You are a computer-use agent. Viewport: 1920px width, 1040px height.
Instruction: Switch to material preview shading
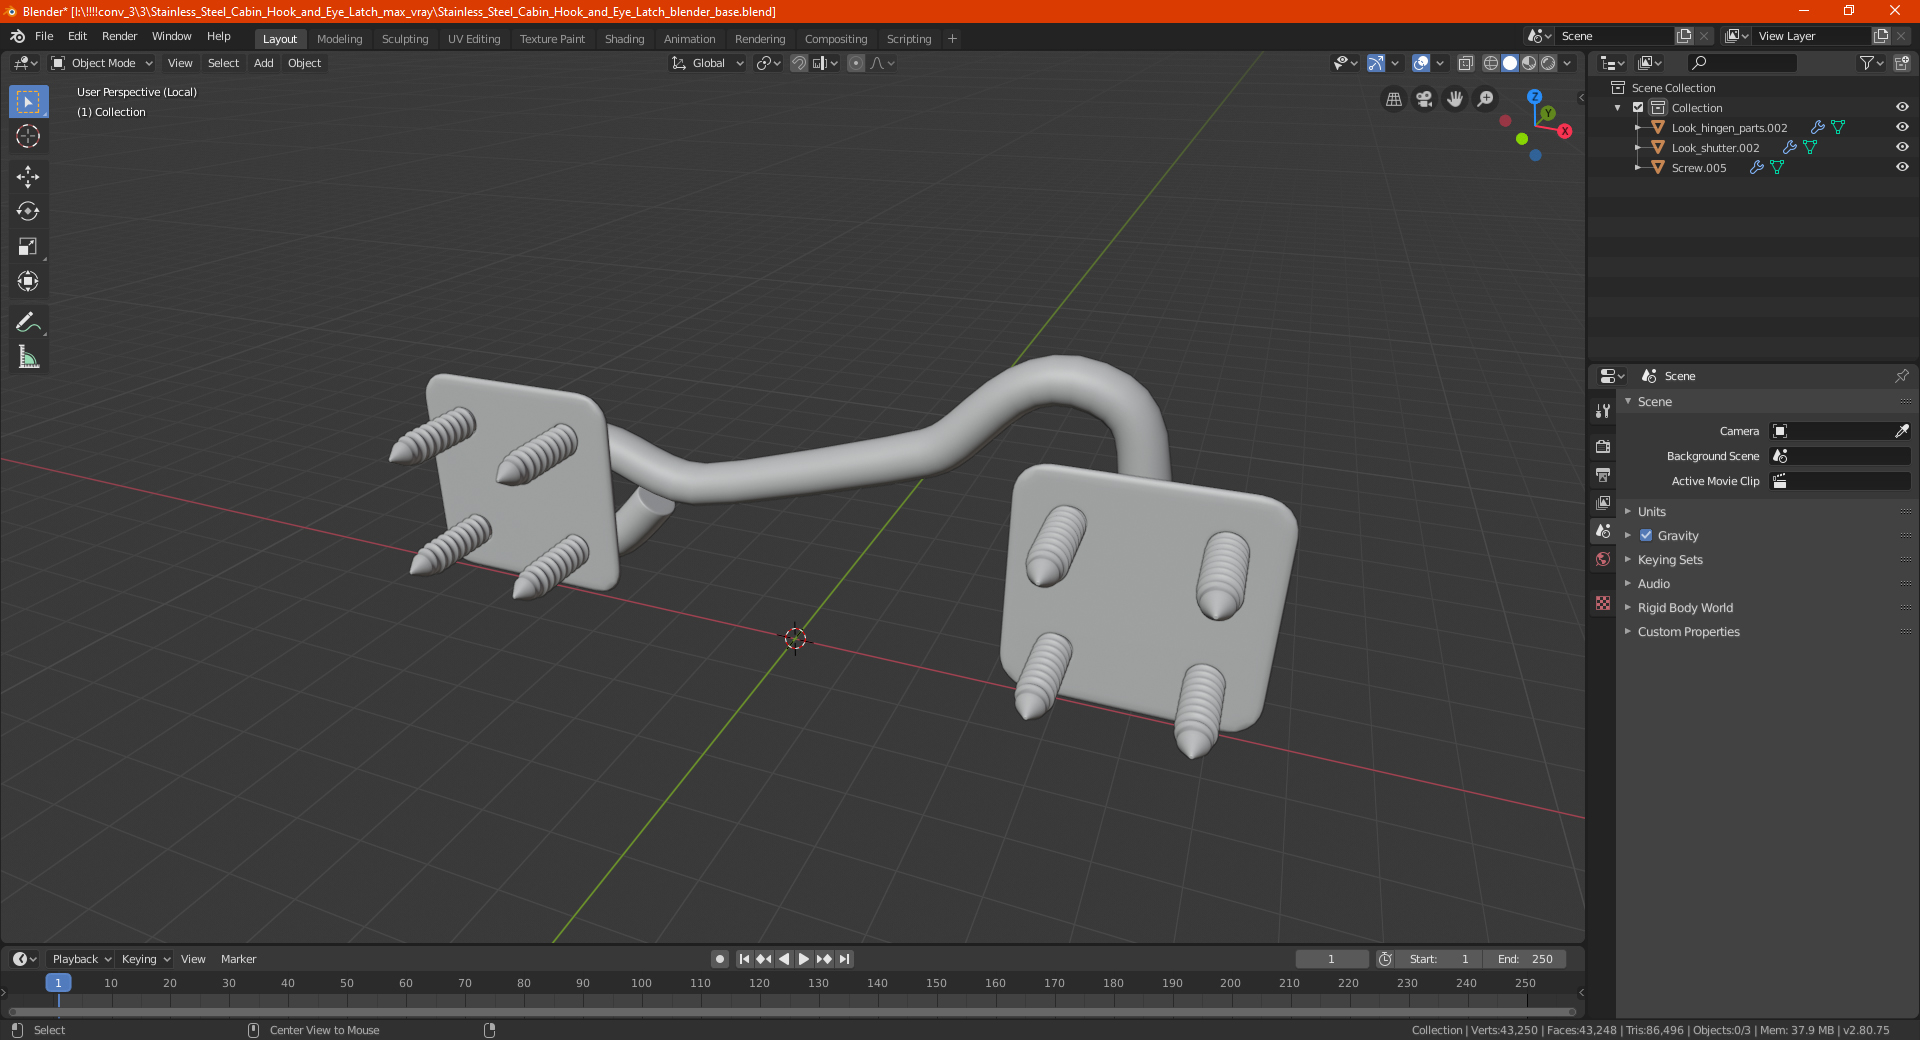1529,63
